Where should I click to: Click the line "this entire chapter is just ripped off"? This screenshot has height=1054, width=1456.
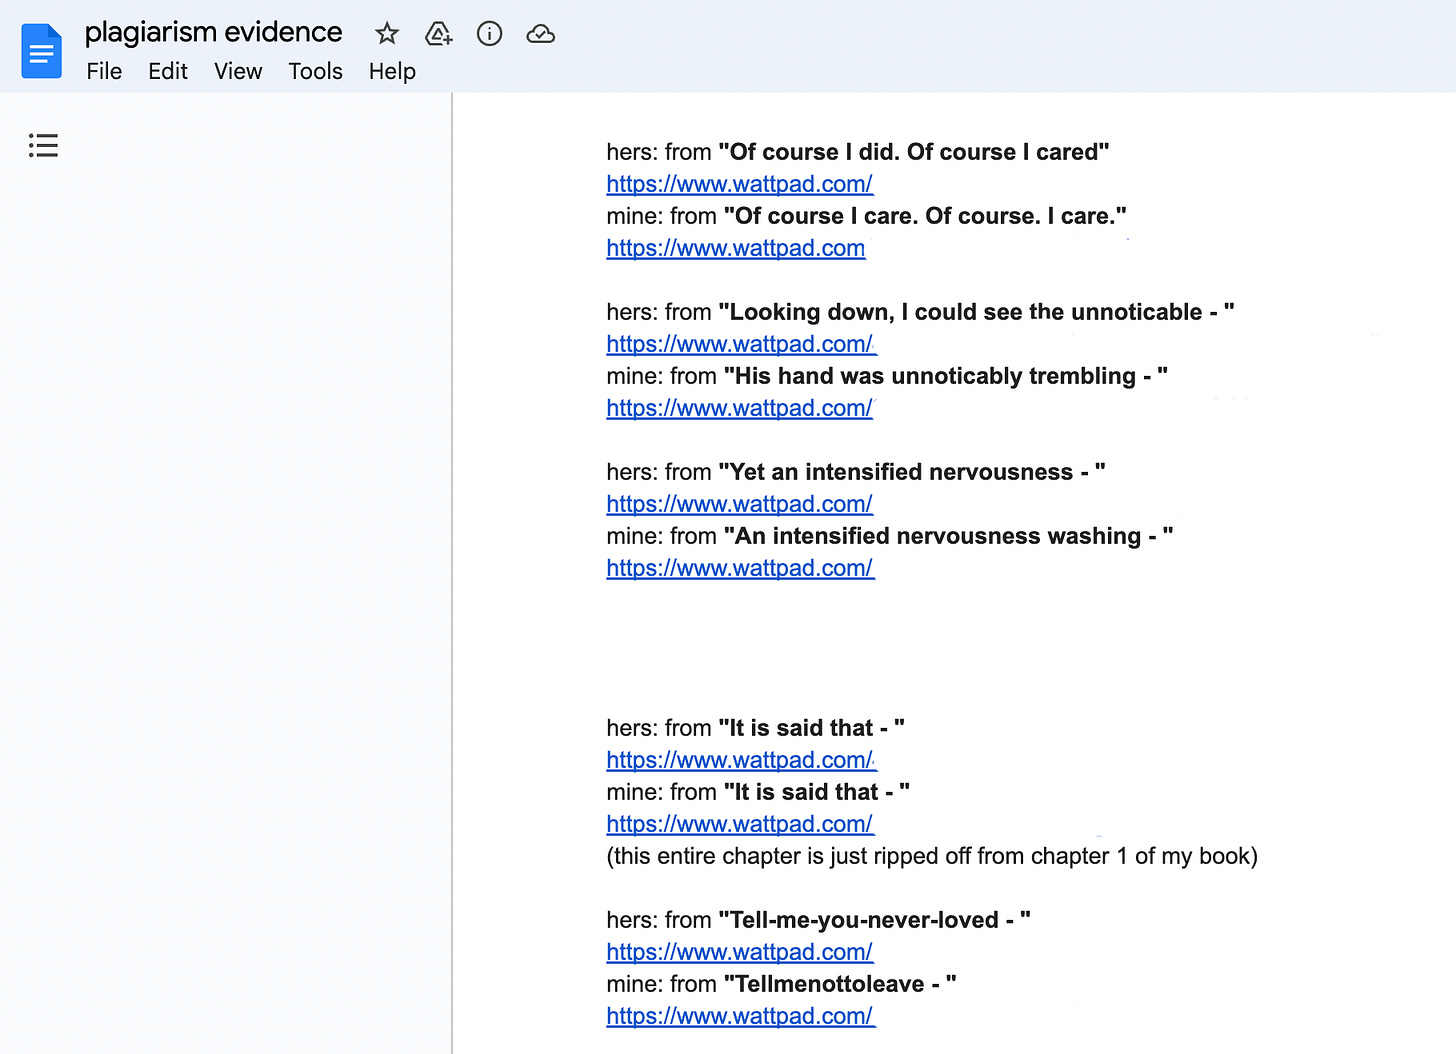[932, 856]
